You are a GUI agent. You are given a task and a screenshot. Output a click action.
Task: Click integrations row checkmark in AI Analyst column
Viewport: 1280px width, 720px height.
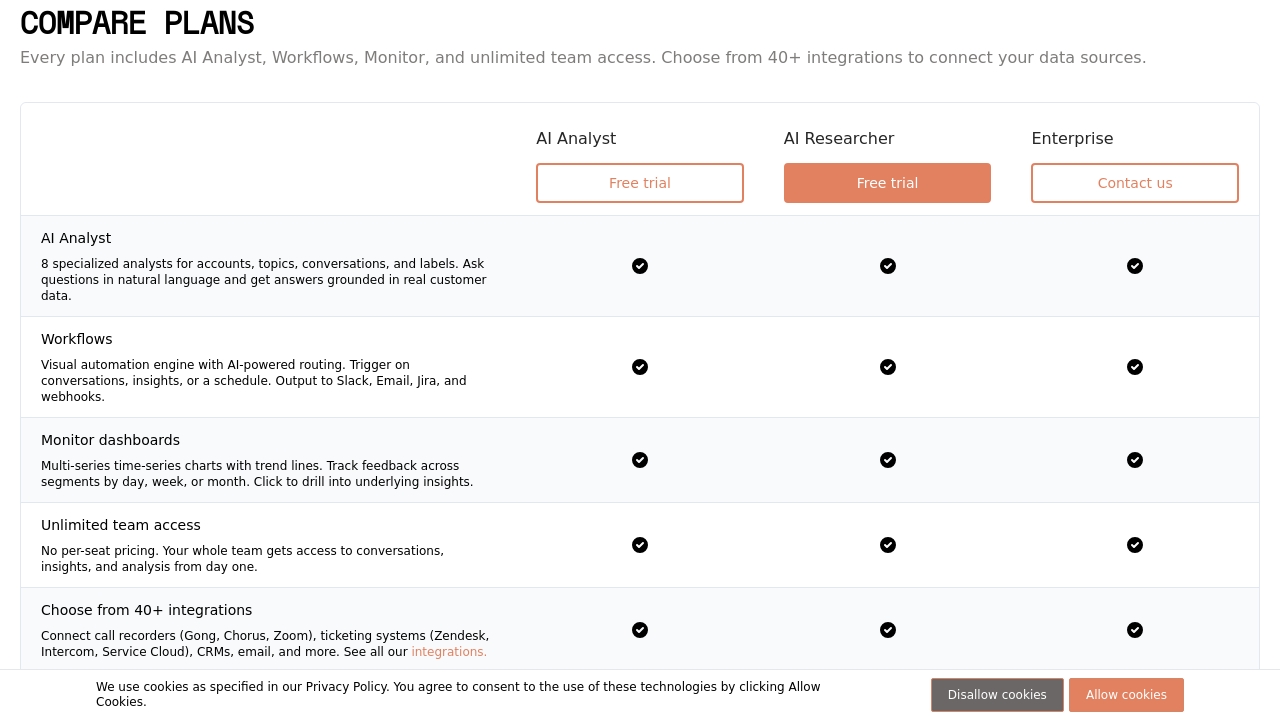[640, 630]
